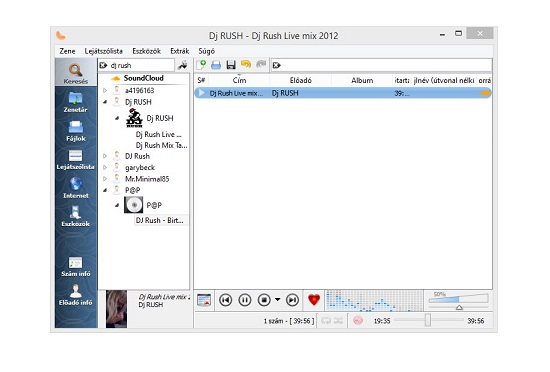550x372 pixels.
Task: Click 'Dj Rush Live mix...' playlist title cell
Action: pos(236,93)
